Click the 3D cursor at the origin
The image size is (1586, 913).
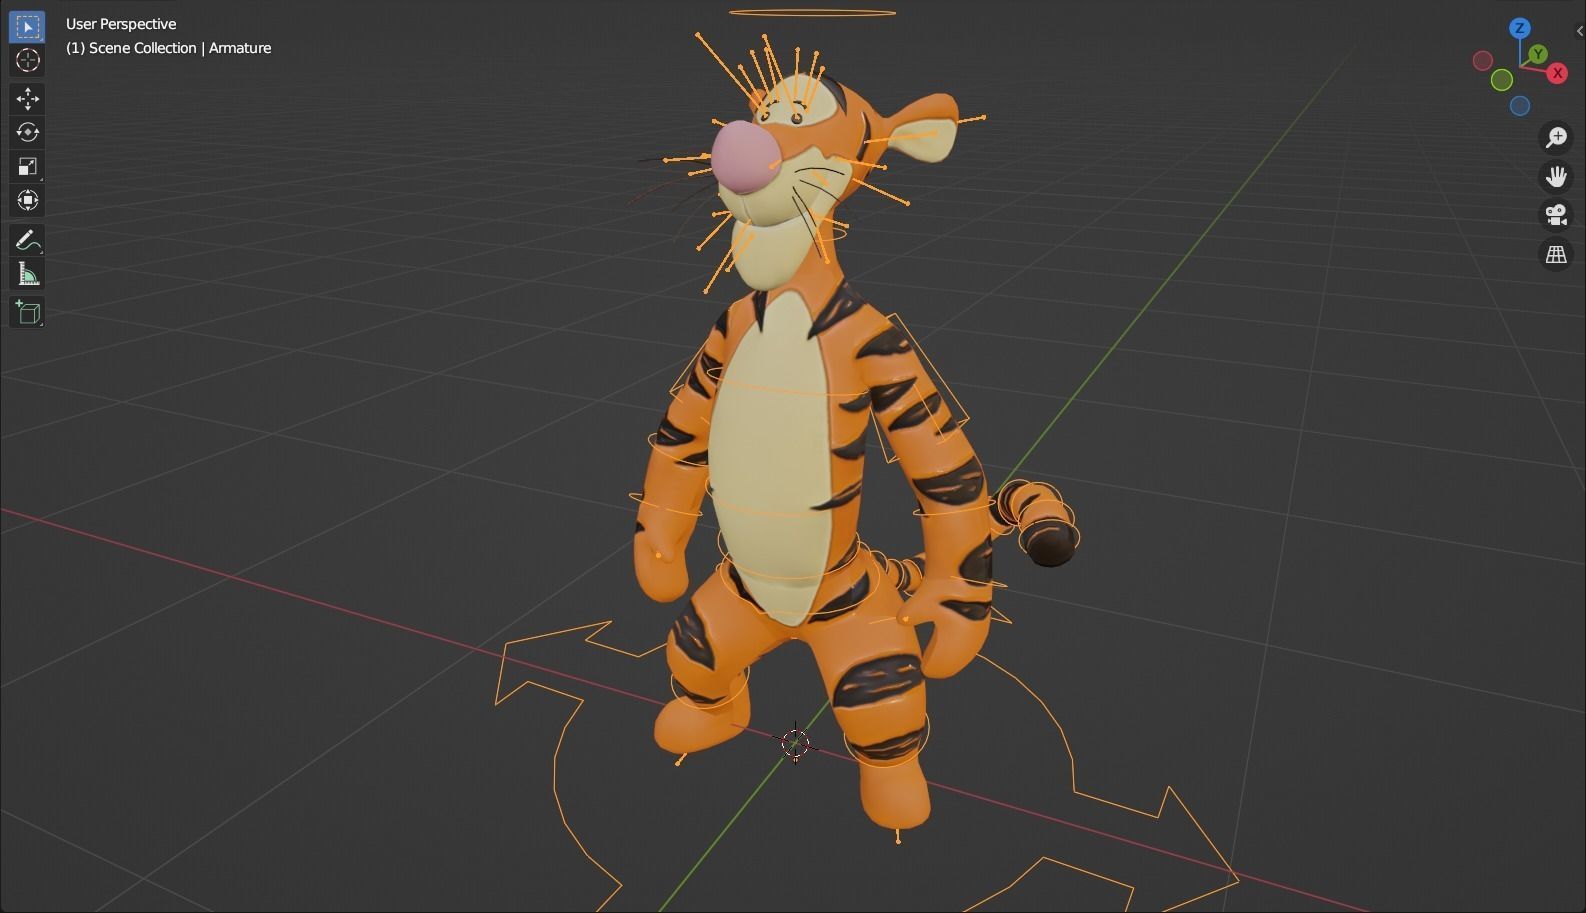tap(796, 742)
